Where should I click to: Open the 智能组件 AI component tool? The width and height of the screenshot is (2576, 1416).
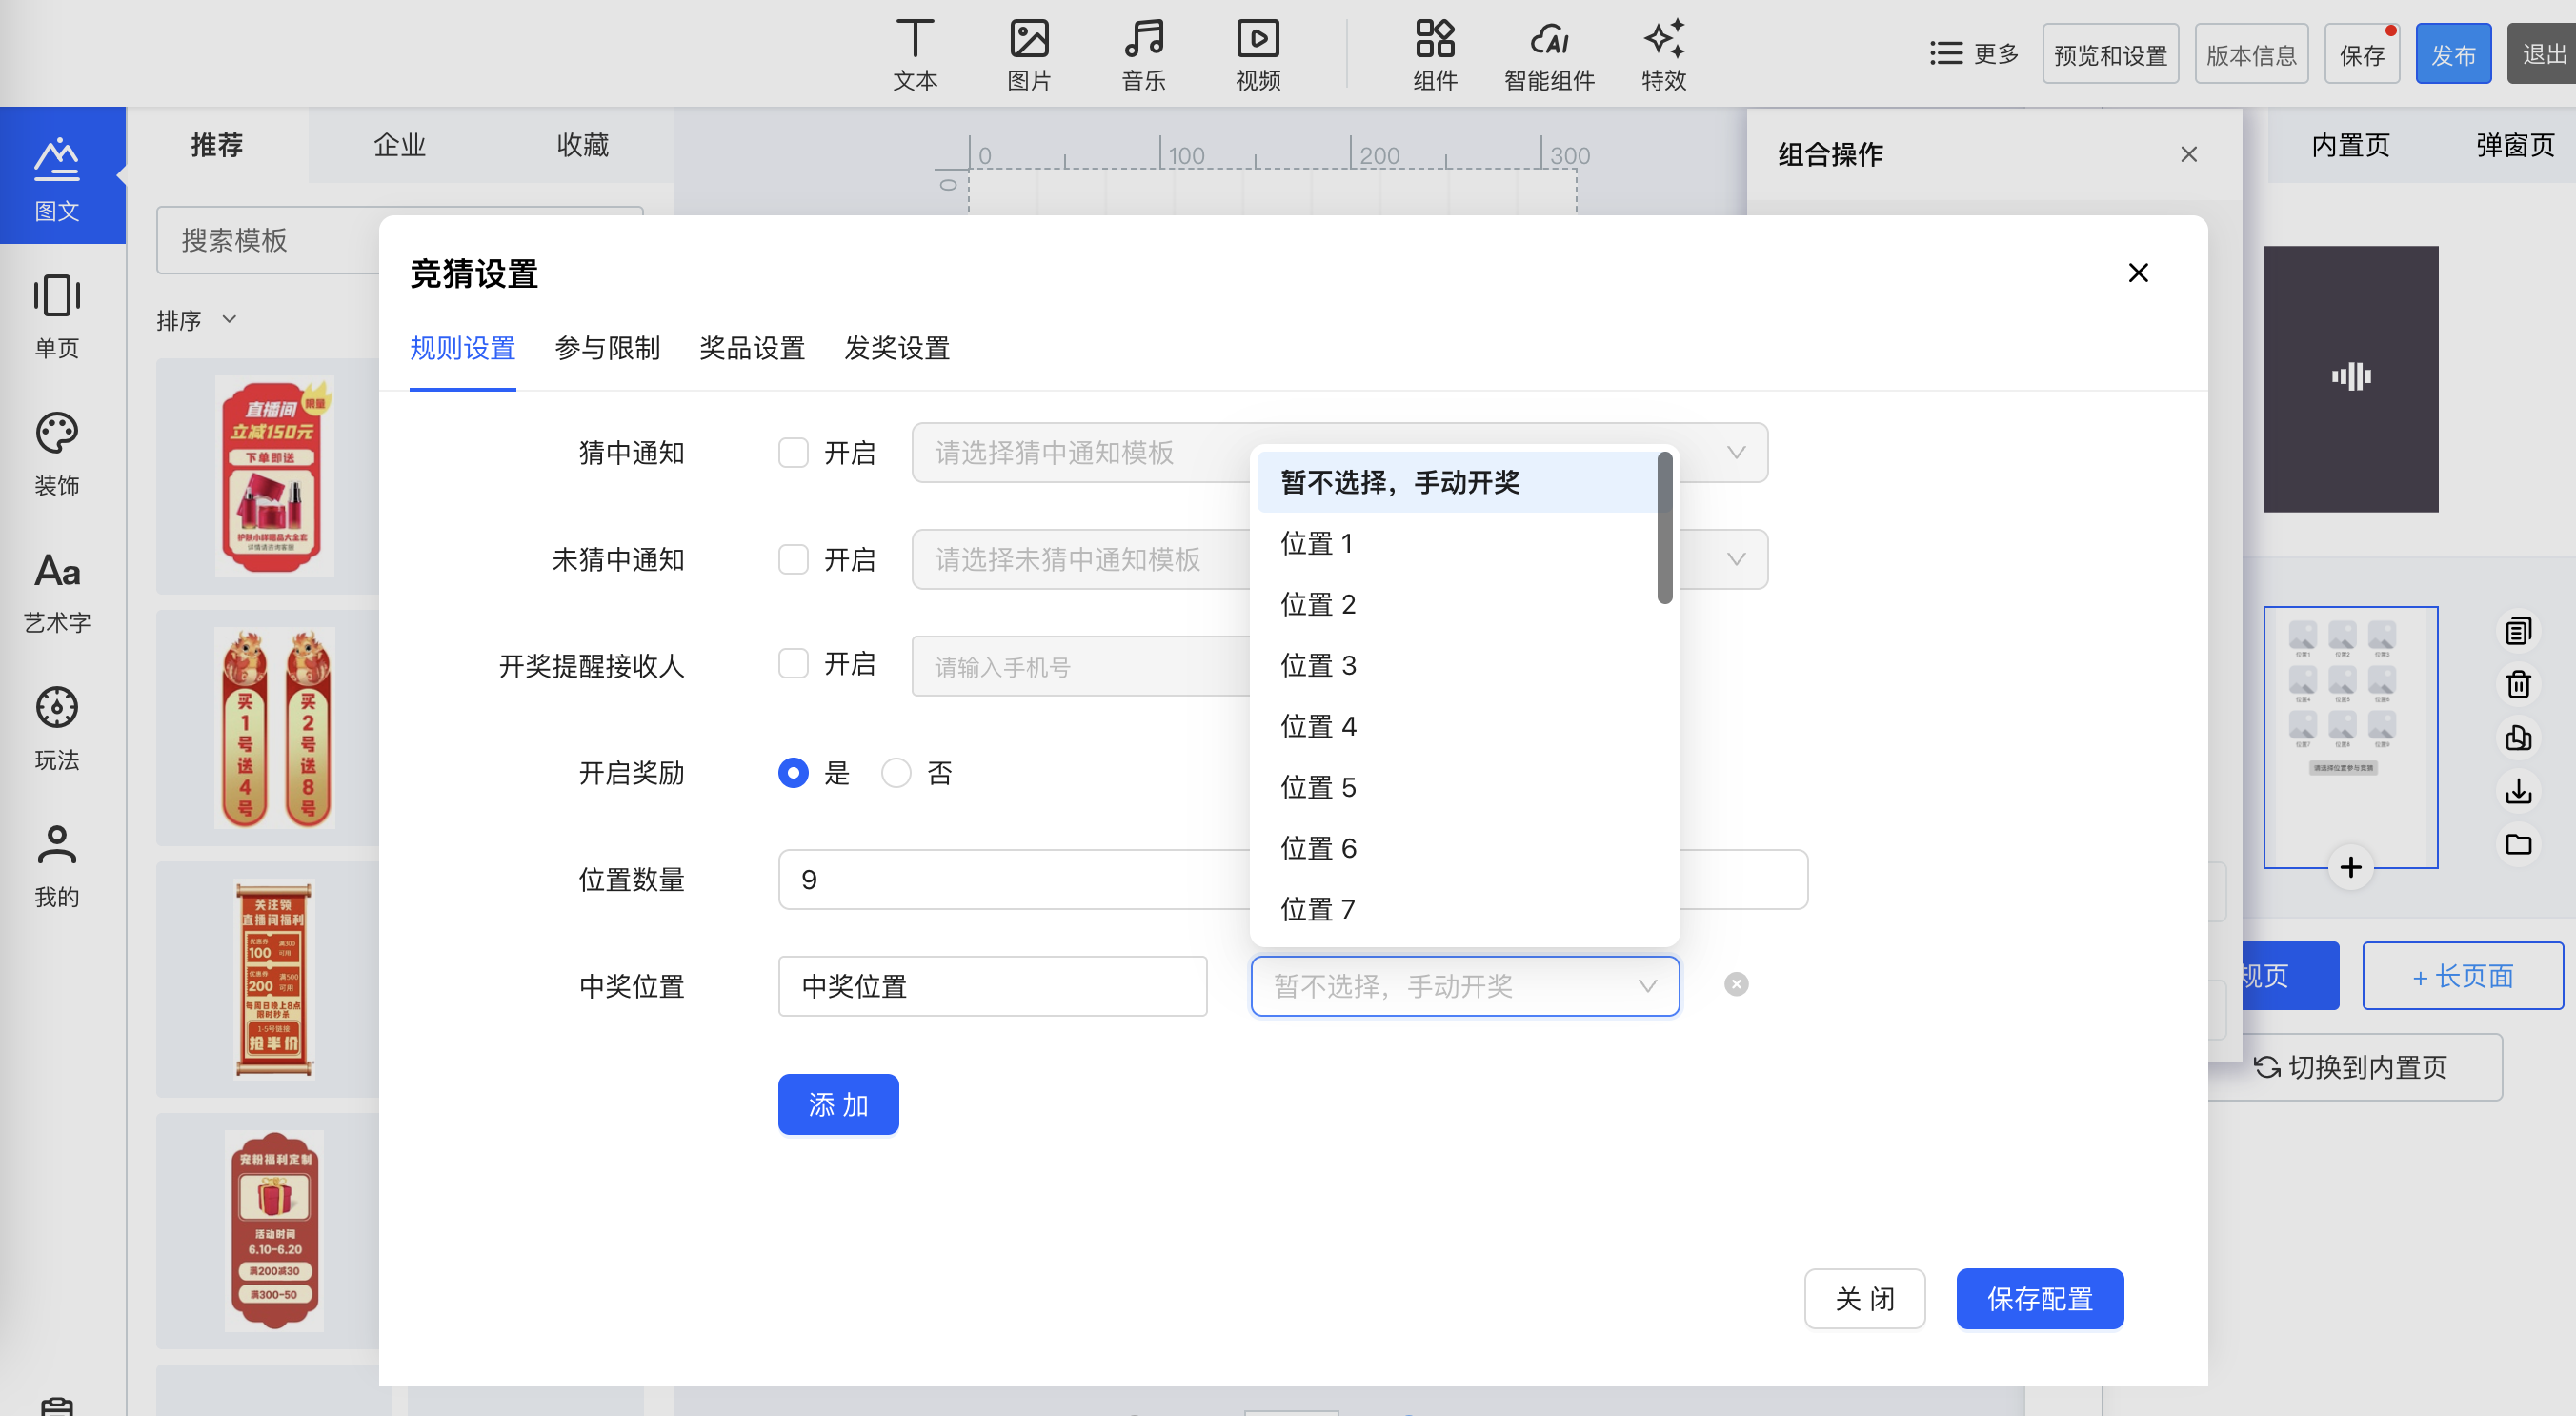click(x=1548, y=55)
